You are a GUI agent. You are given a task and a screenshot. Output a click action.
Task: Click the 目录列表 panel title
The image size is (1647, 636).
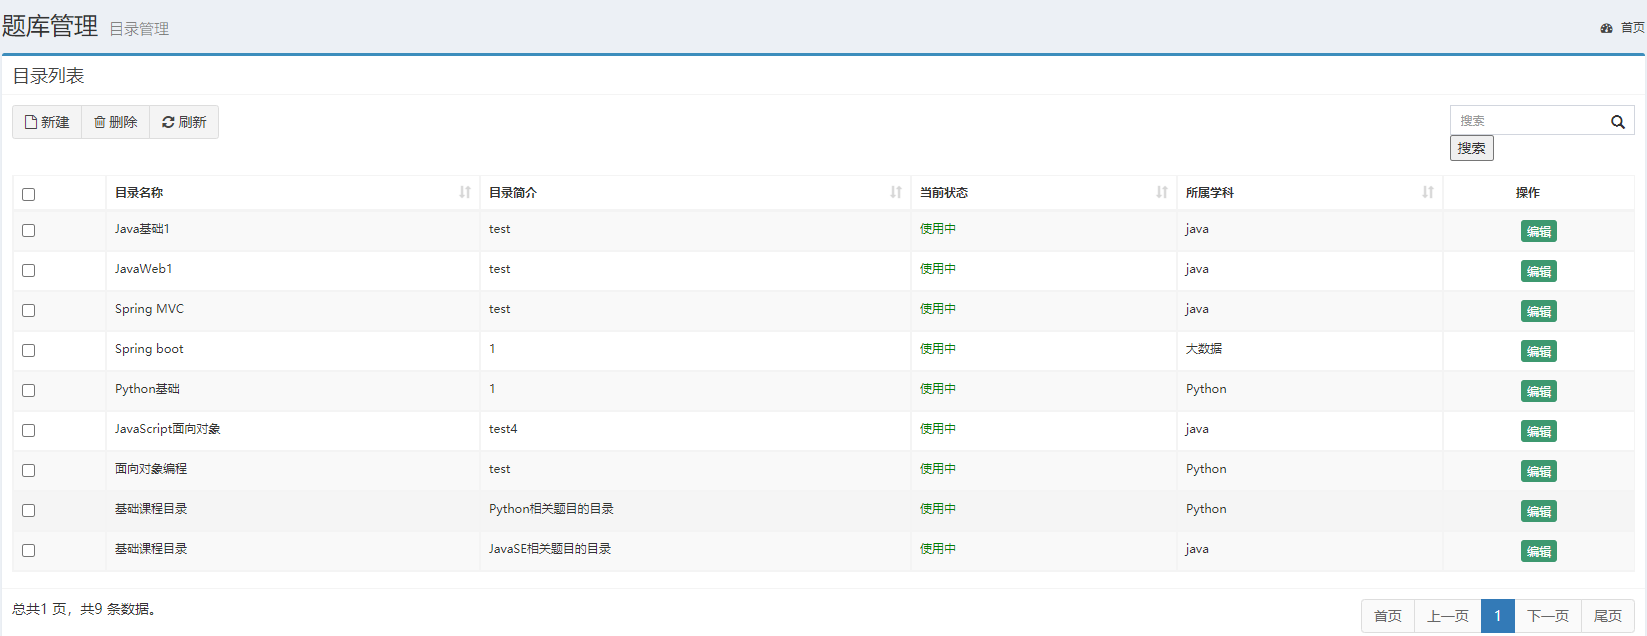(48, 76)
